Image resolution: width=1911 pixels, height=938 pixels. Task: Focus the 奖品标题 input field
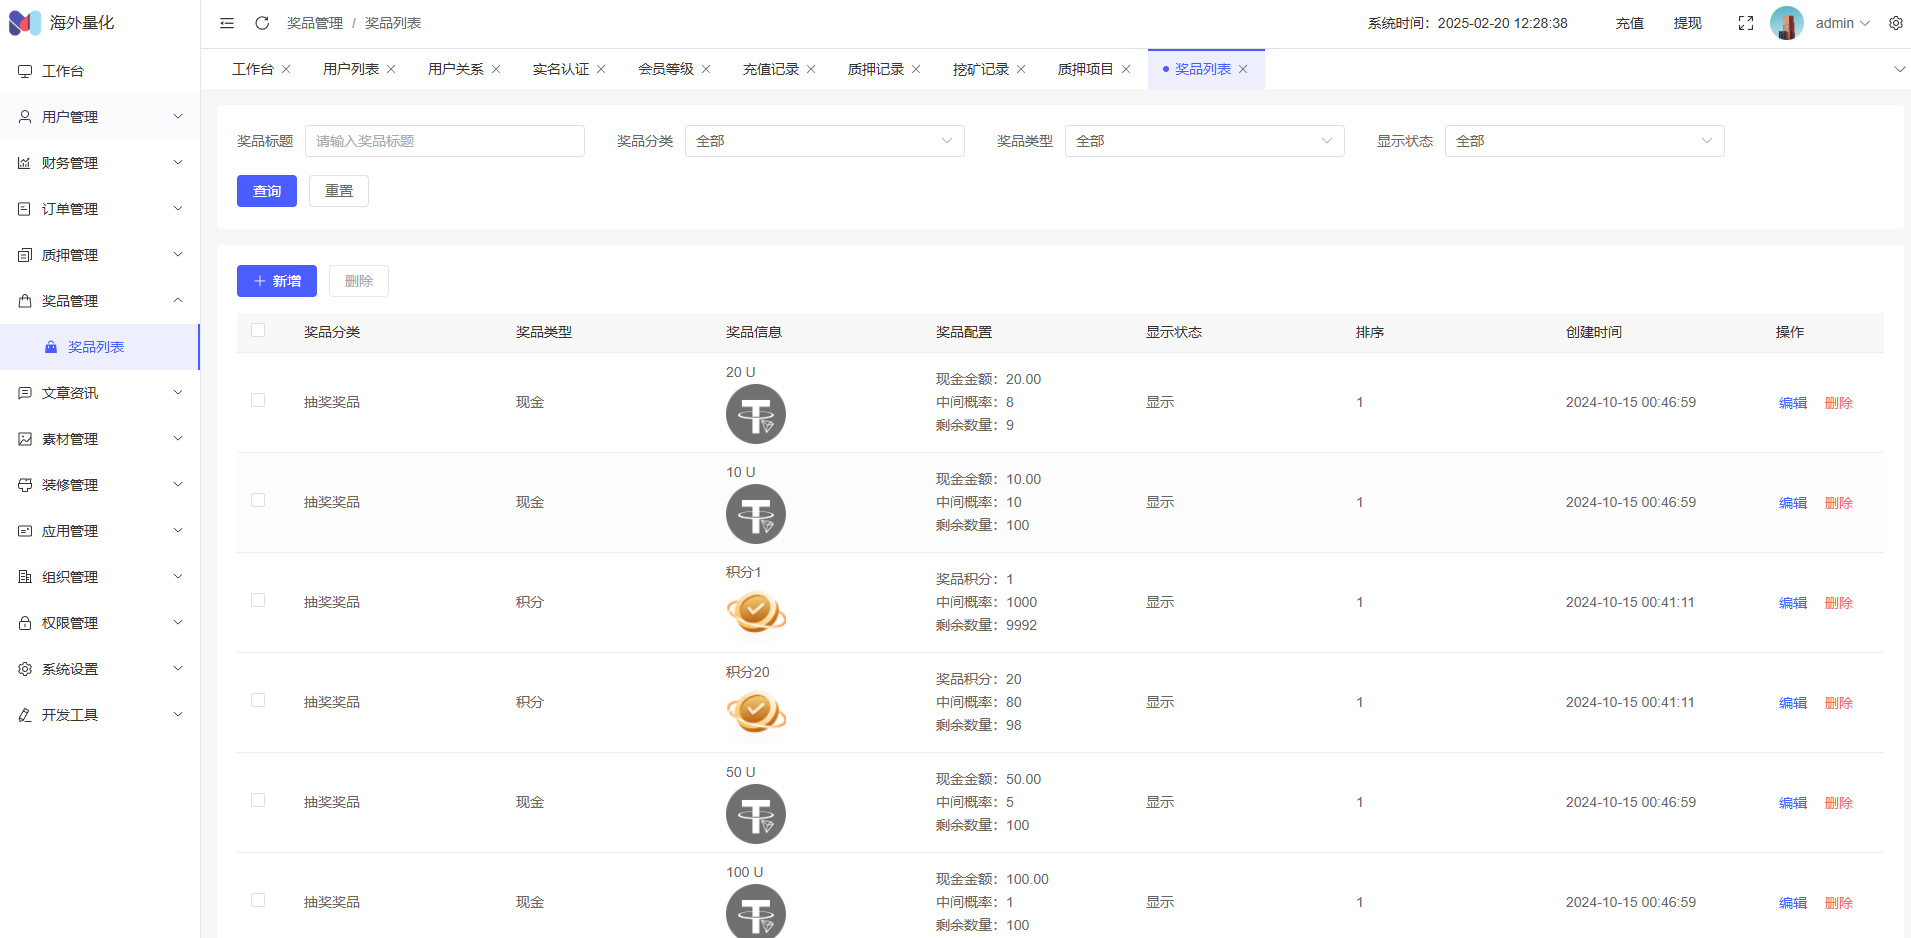click(x=444, y=141)
